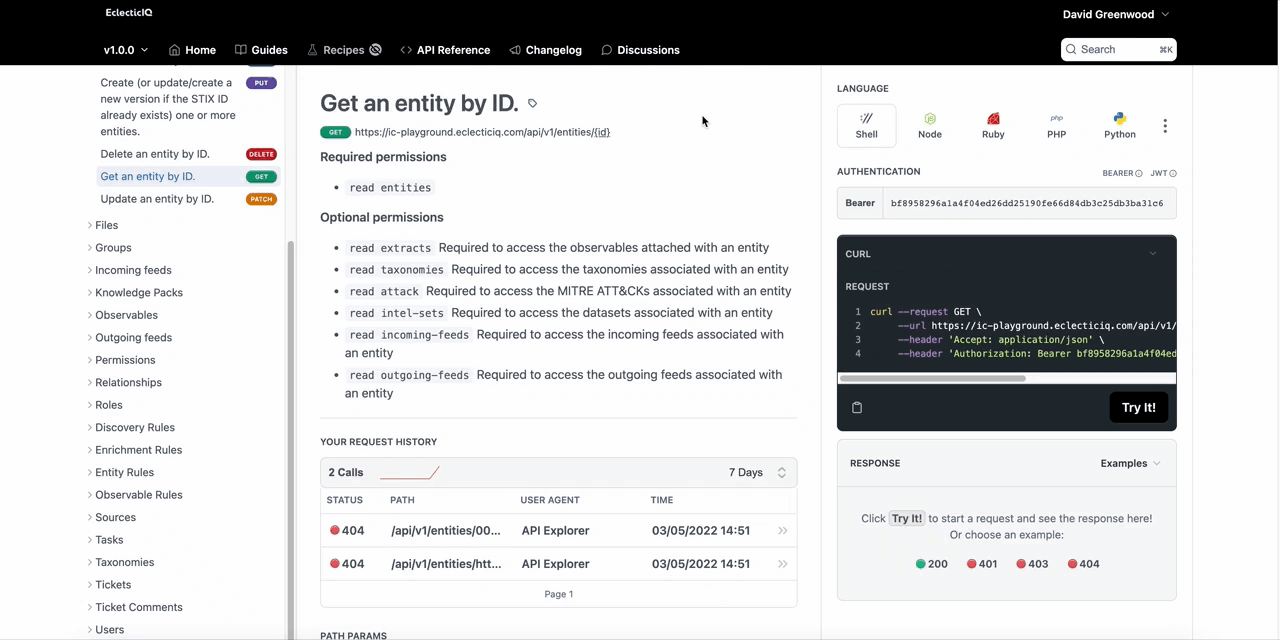Show the 200 example response
1280x640 pixels.
[x=932, y=564]
